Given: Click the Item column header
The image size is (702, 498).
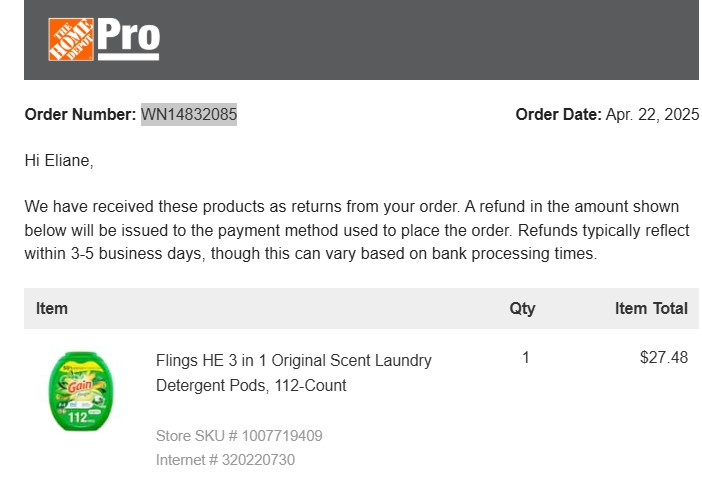Looking at the screenshot, I should 52,309.
